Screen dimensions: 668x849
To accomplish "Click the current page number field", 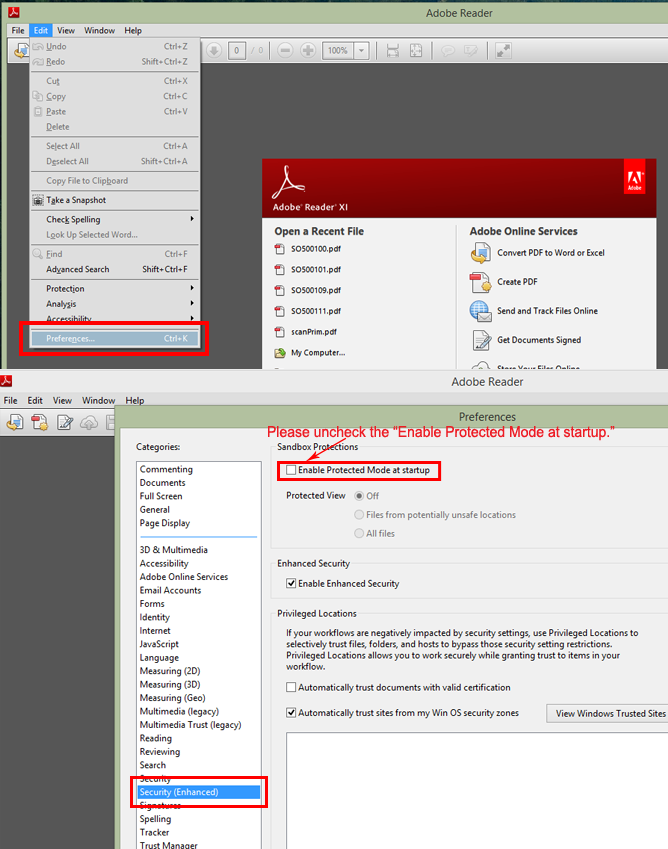I will point(237,51).
